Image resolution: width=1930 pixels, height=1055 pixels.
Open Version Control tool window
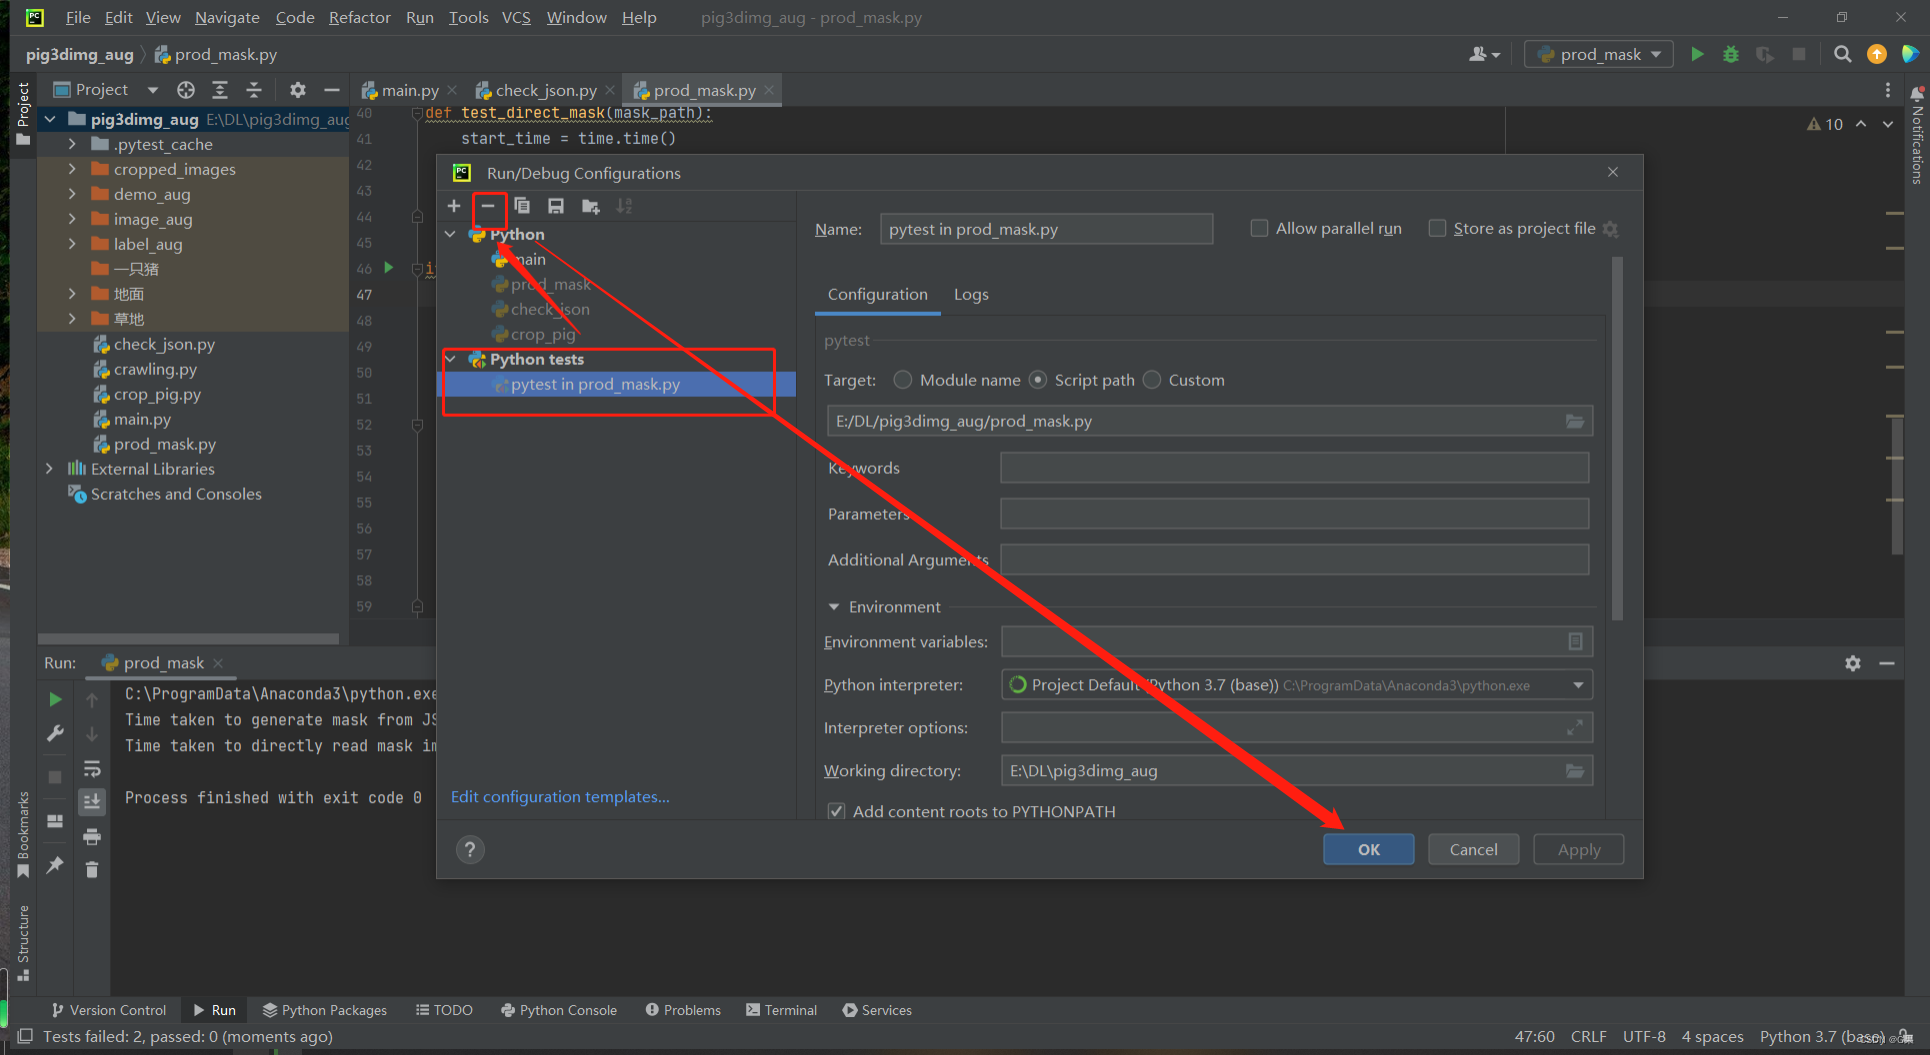tap(108, 1010)
